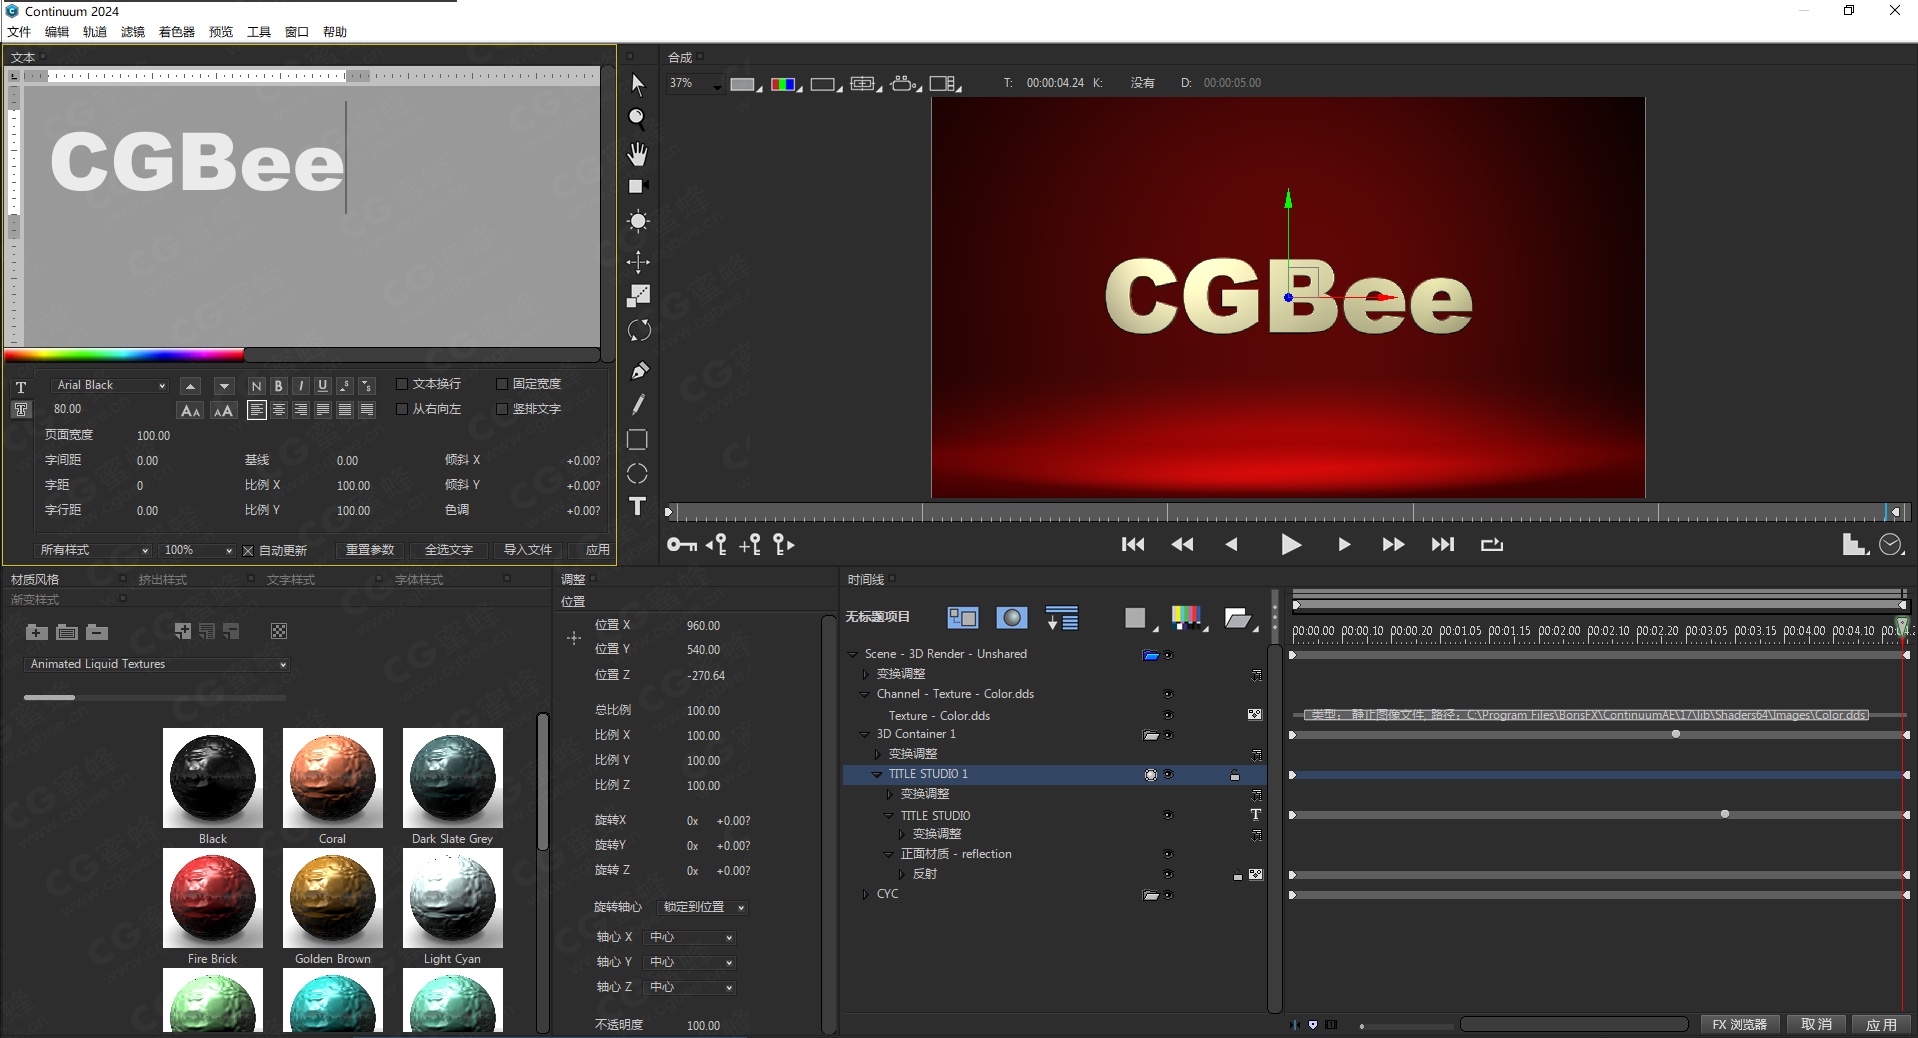Select the pen tool
1918x1038 pixels.
[639, 371]
